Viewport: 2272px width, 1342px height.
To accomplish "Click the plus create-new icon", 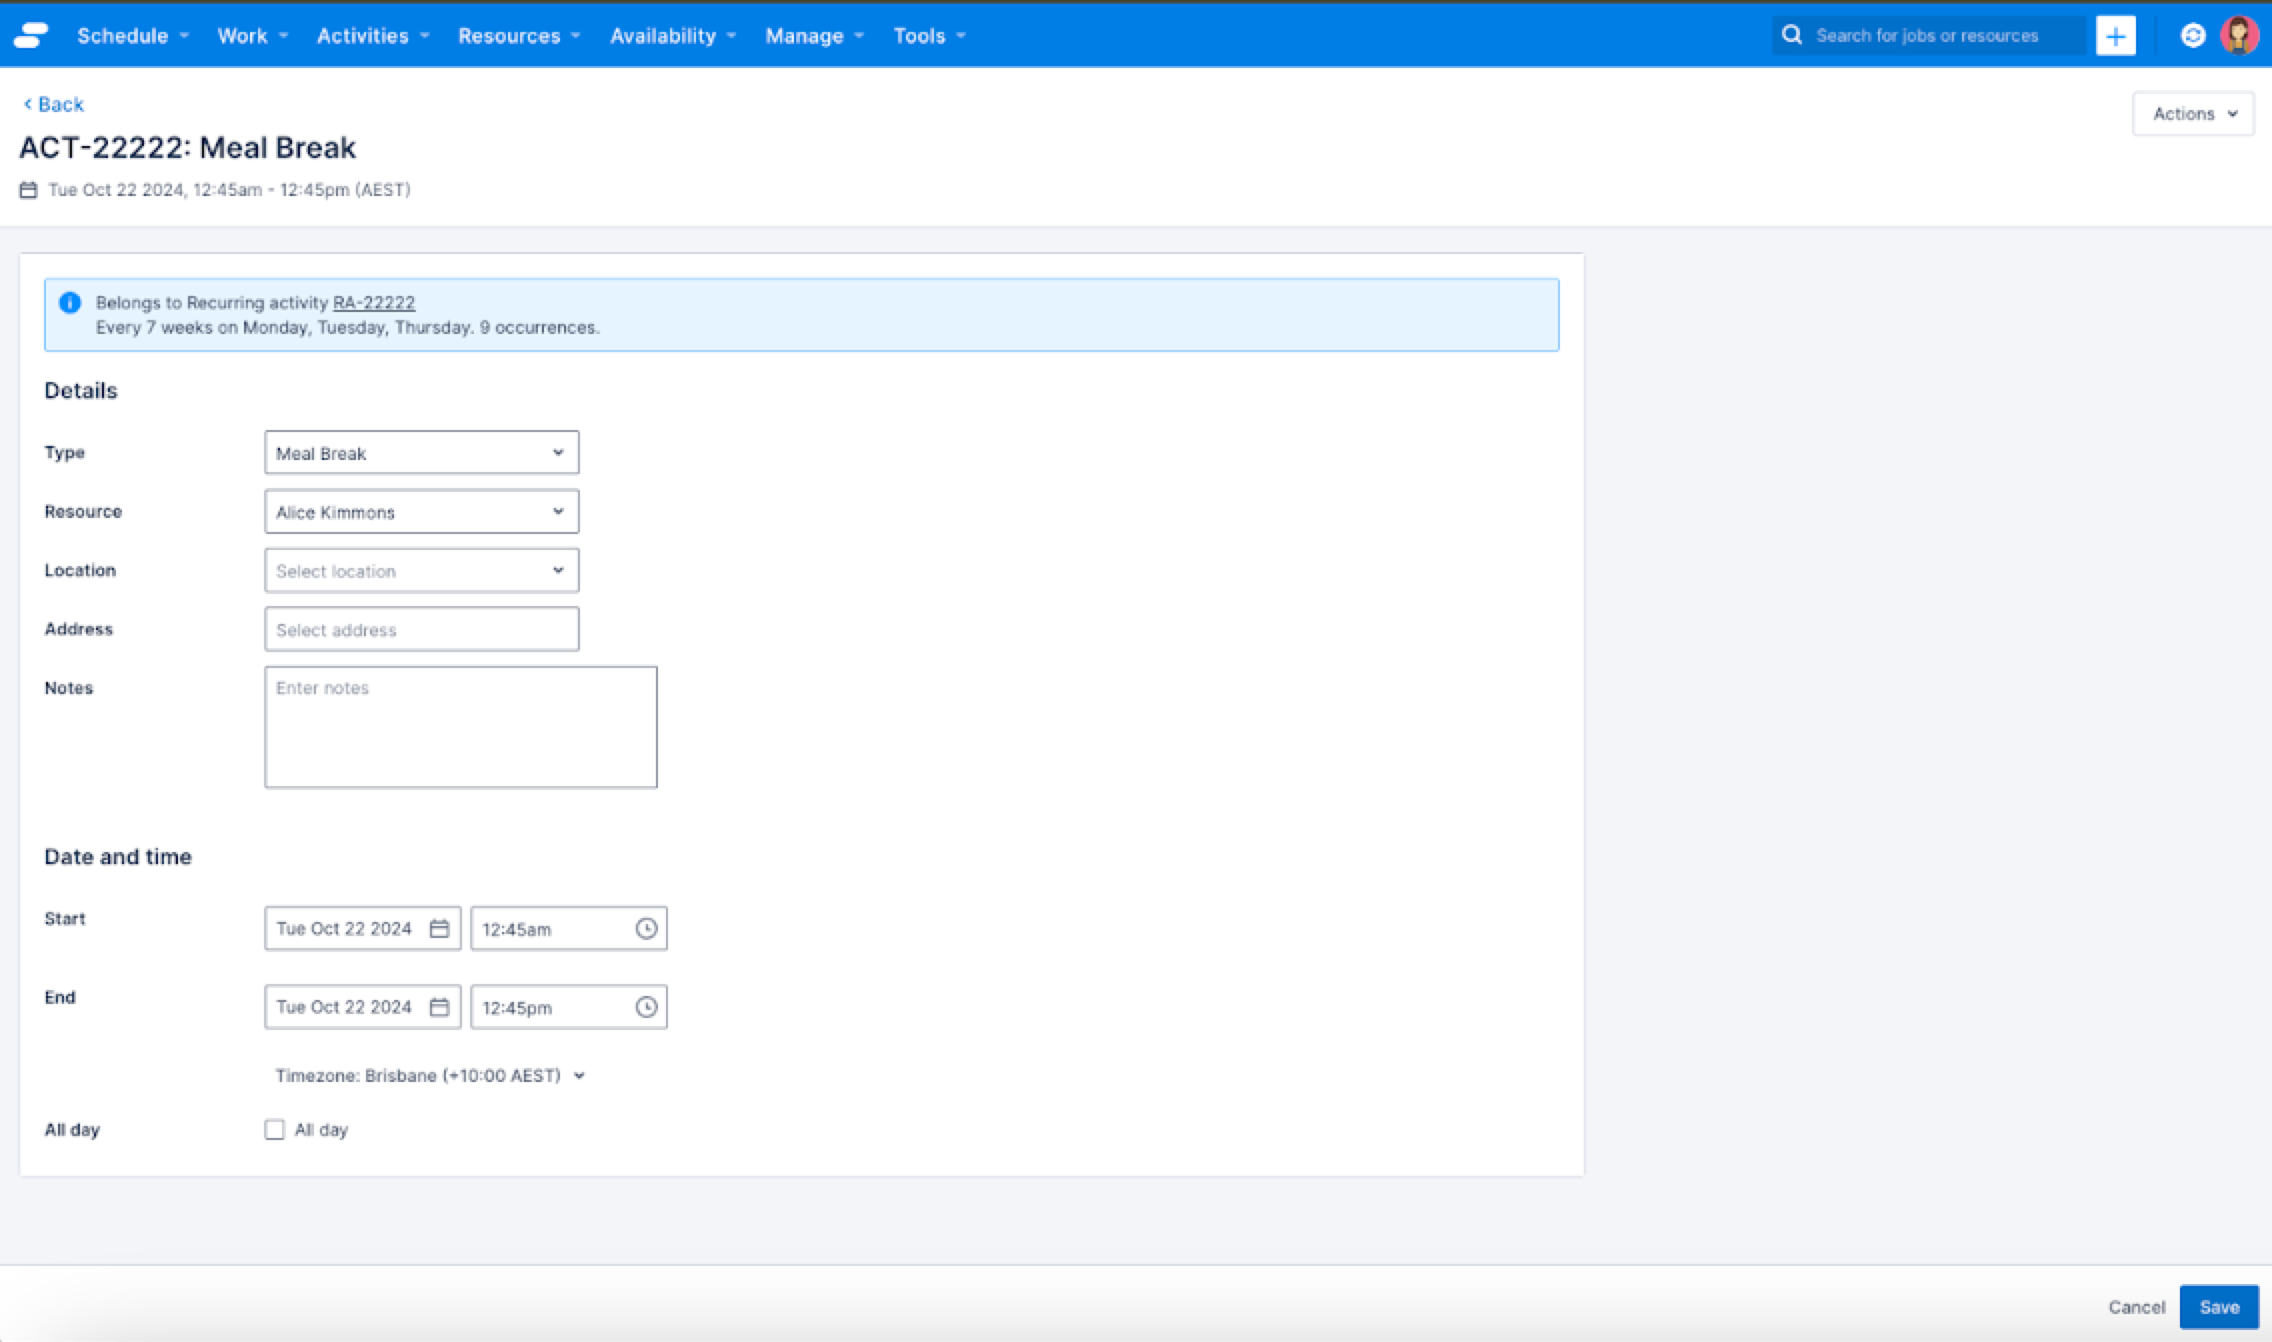I will [2115, 36].
